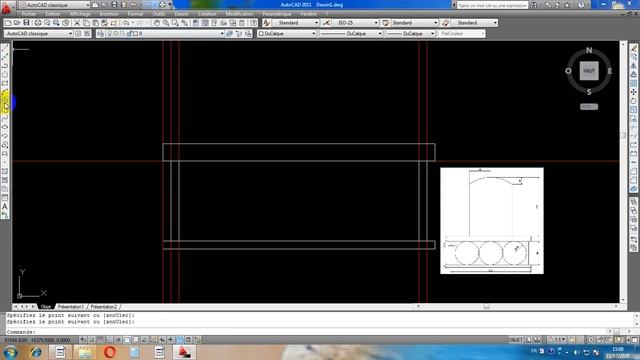This screenshot has height=360, width=640.
Task: Open the Outils menu
Action: [x=159, y=14]
